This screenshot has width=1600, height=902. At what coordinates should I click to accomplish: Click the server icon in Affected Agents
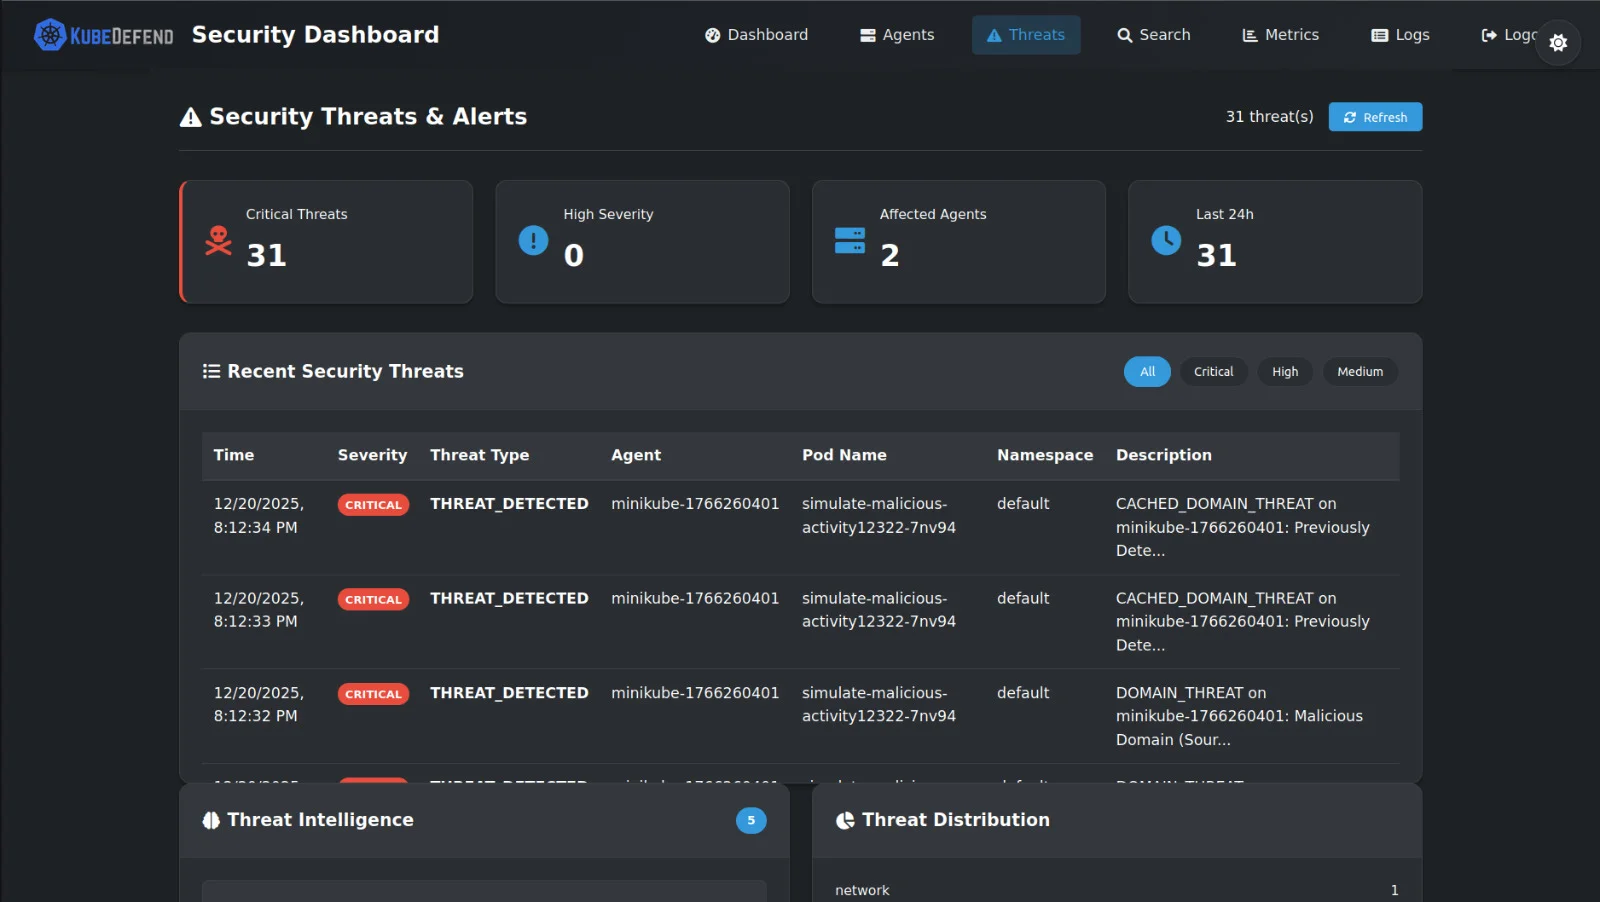point(850,241)
